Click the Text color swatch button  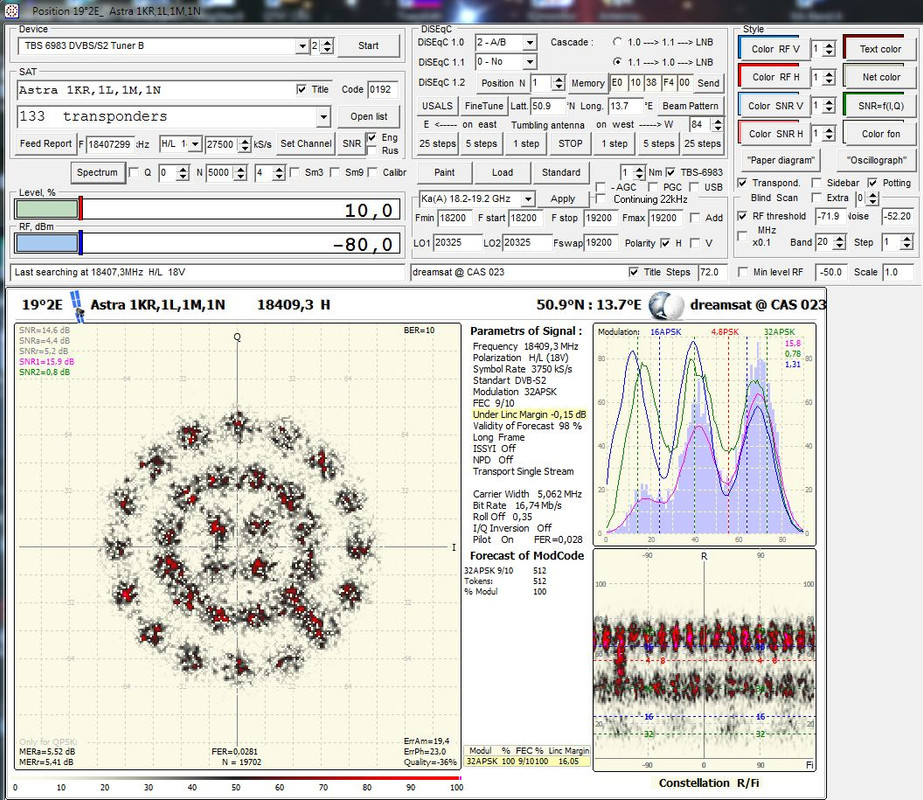pos(880,49)
